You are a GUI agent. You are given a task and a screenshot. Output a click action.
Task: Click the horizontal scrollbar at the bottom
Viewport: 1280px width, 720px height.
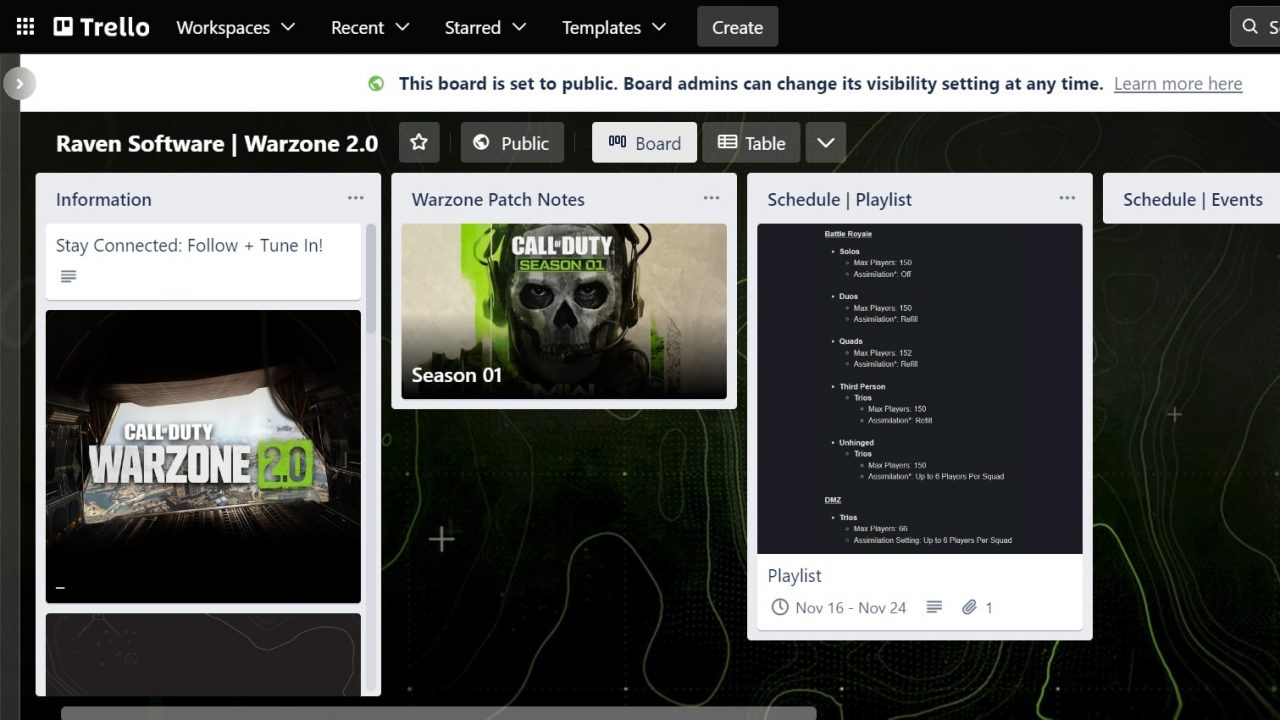(440, 712)
